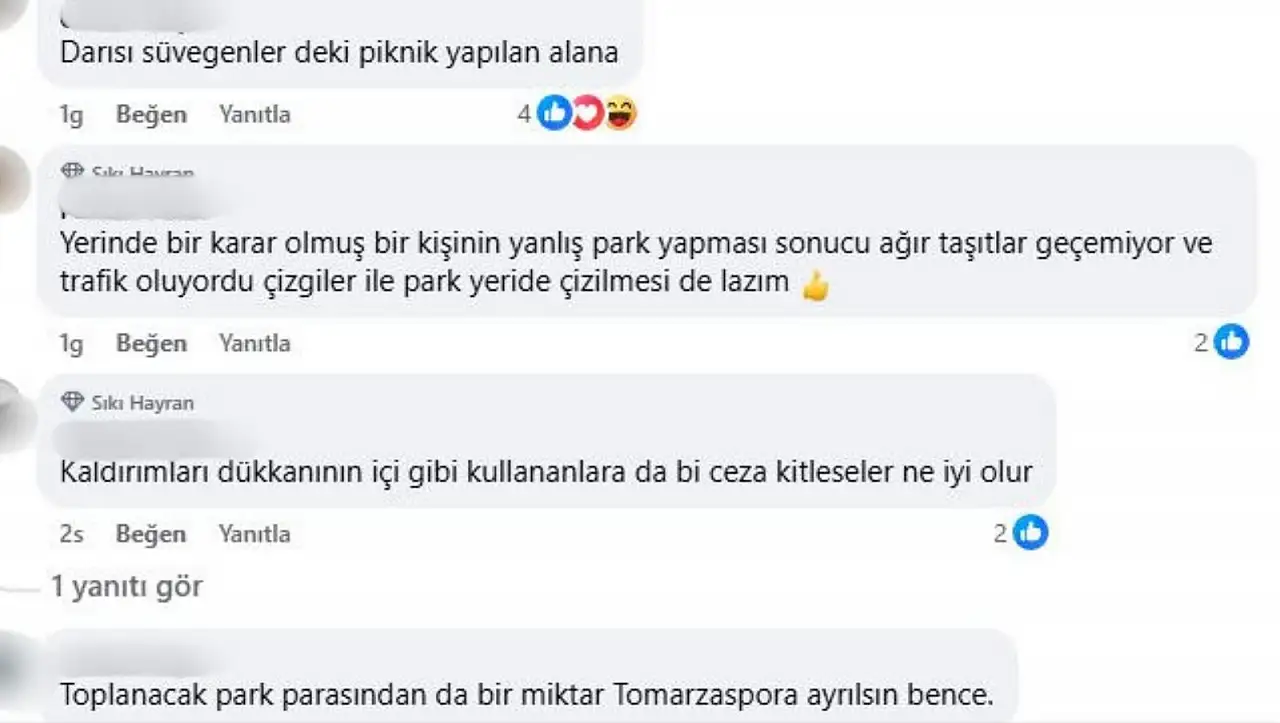
Task: Toggle Beğen on the "Kaldırımları" comment
Action: pos(151,534)
